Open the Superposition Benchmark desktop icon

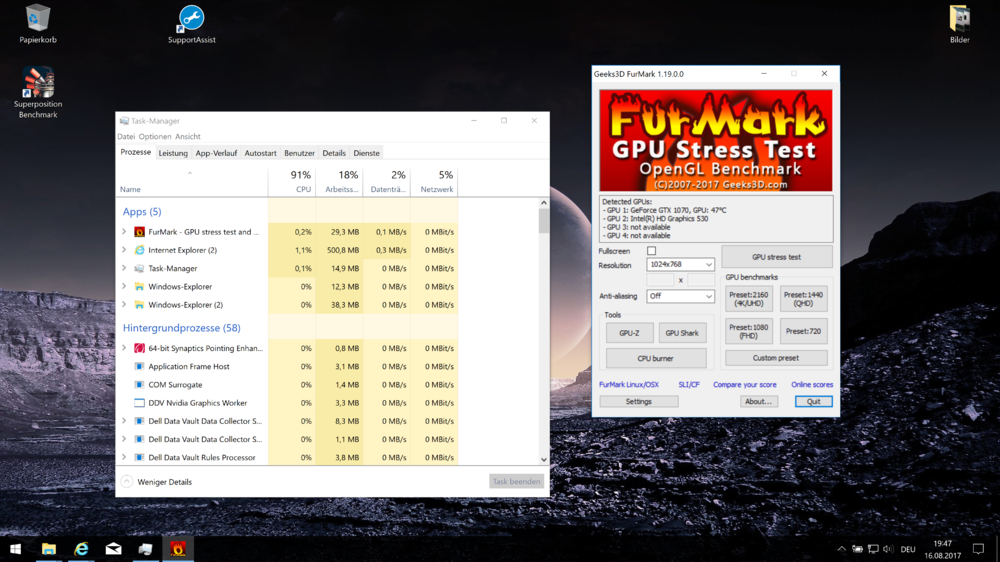pos(38,84)
